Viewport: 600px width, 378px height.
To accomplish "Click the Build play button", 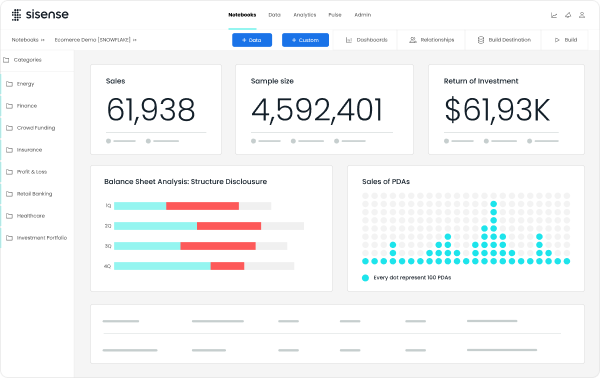I will pyautogui.click(x=557, y=40).
